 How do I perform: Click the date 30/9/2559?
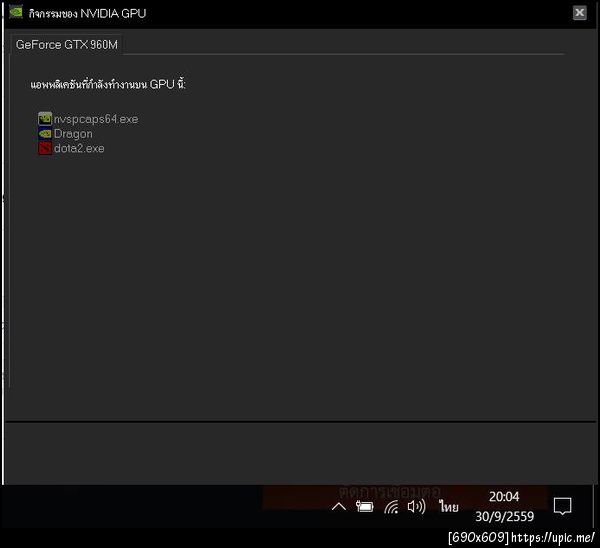[x=504, y=517]
